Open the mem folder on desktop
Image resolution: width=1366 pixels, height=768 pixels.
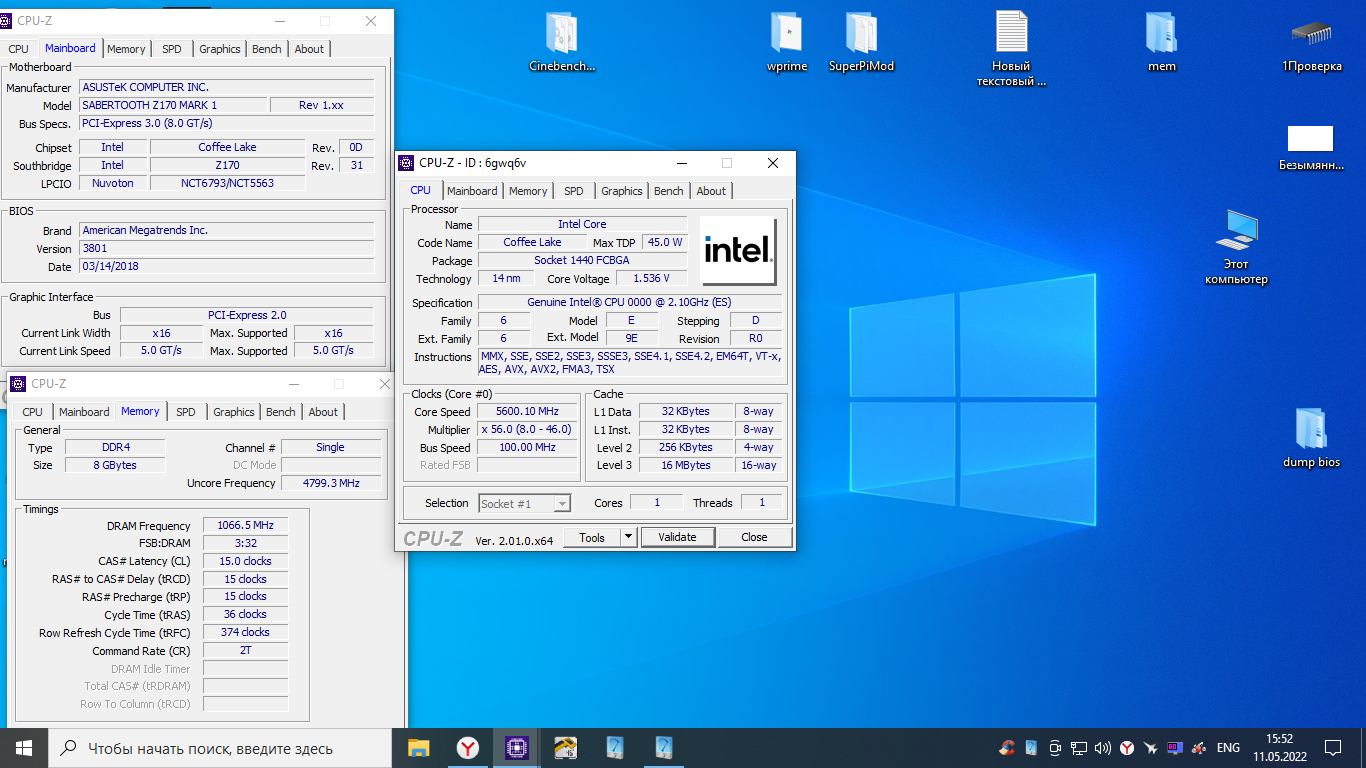coord(1161,42)
